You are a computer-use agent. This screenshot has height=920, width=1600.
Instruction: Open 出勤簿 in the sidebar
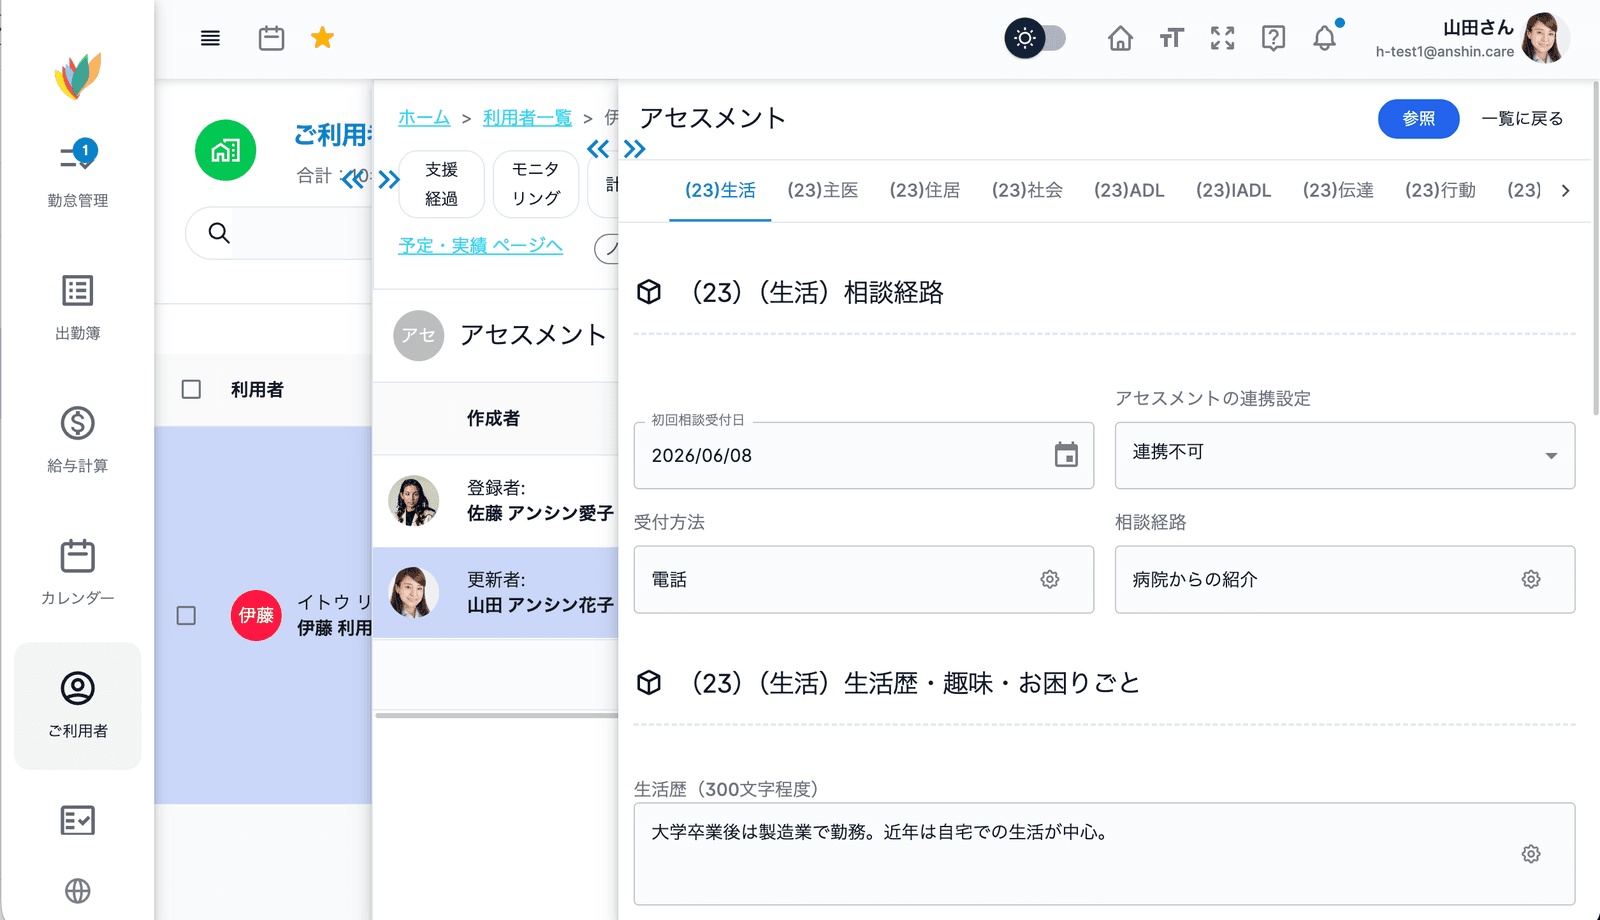(78, 307)
